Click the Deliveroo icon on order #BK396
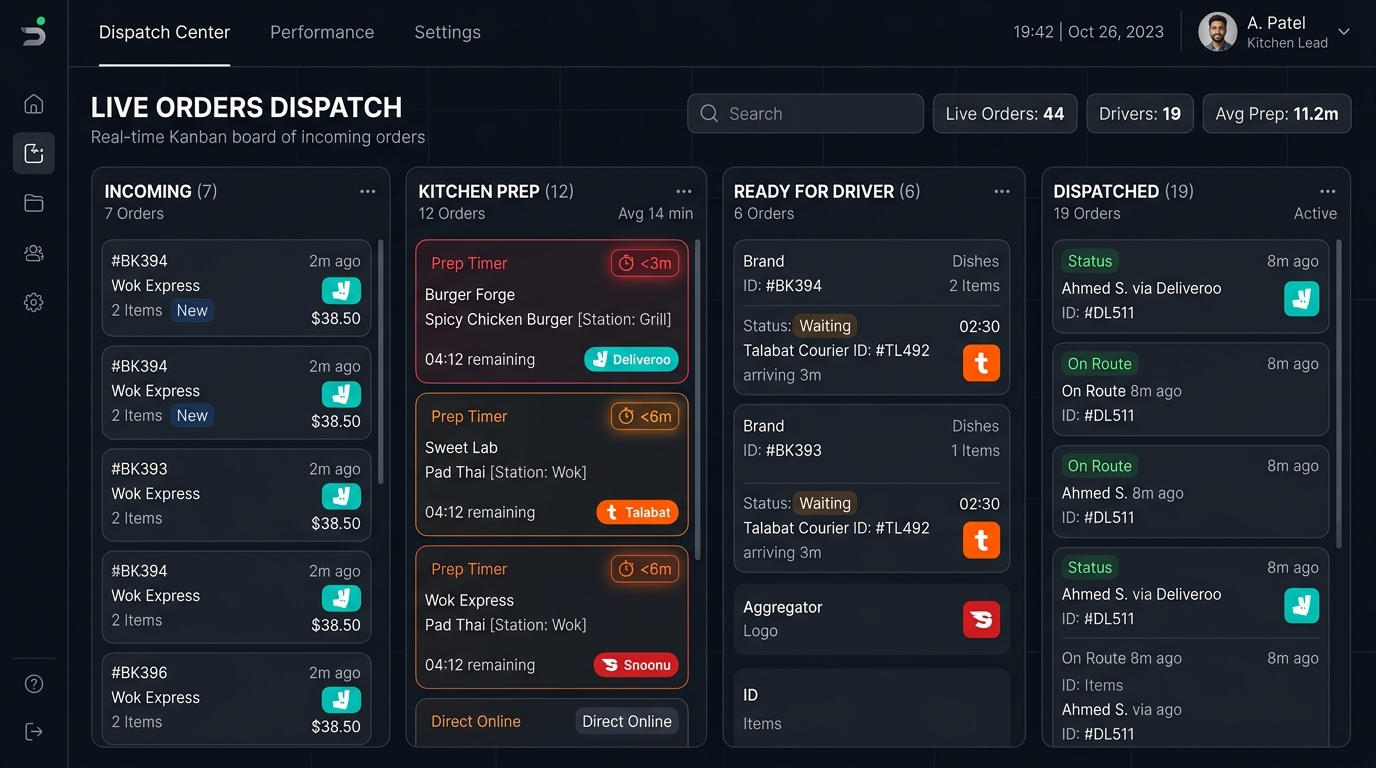 pyautogui.click(x=341, y=700)
